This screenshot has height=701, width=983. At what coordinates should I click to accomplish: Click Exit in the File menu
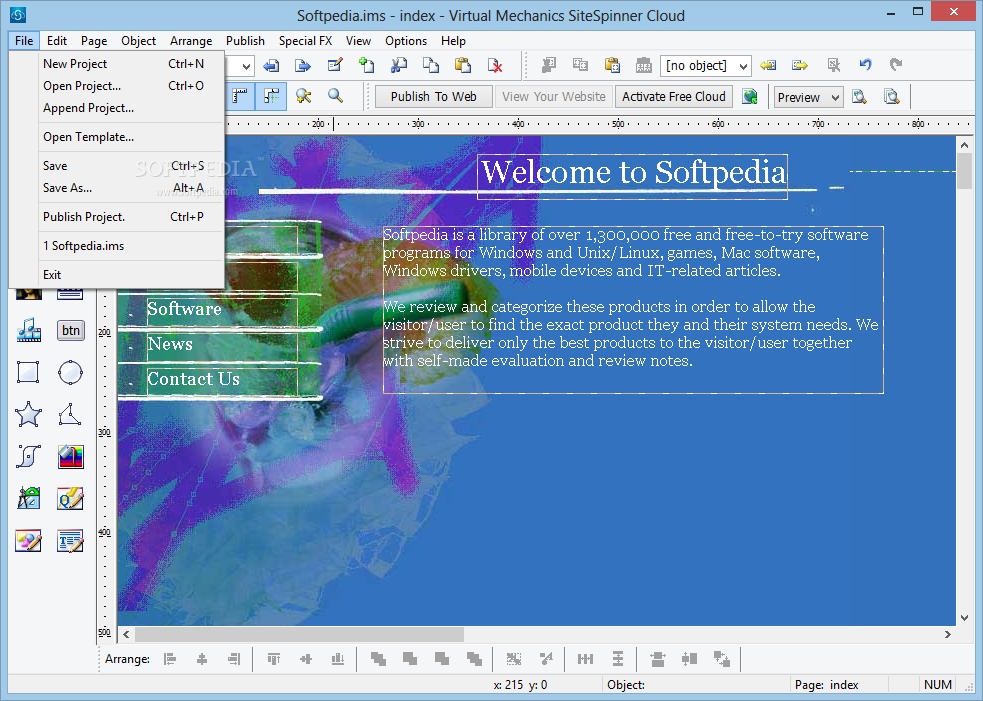tap(123, 275)
